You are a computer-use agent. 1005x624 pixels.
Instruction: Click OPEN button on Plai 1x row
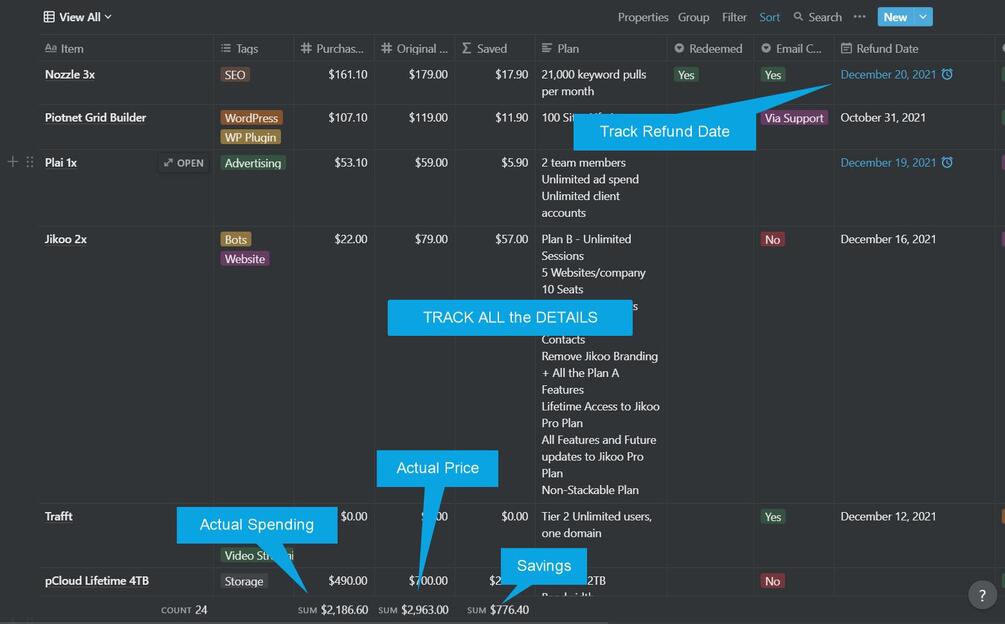pyautogui.click(x=184, y=163)
